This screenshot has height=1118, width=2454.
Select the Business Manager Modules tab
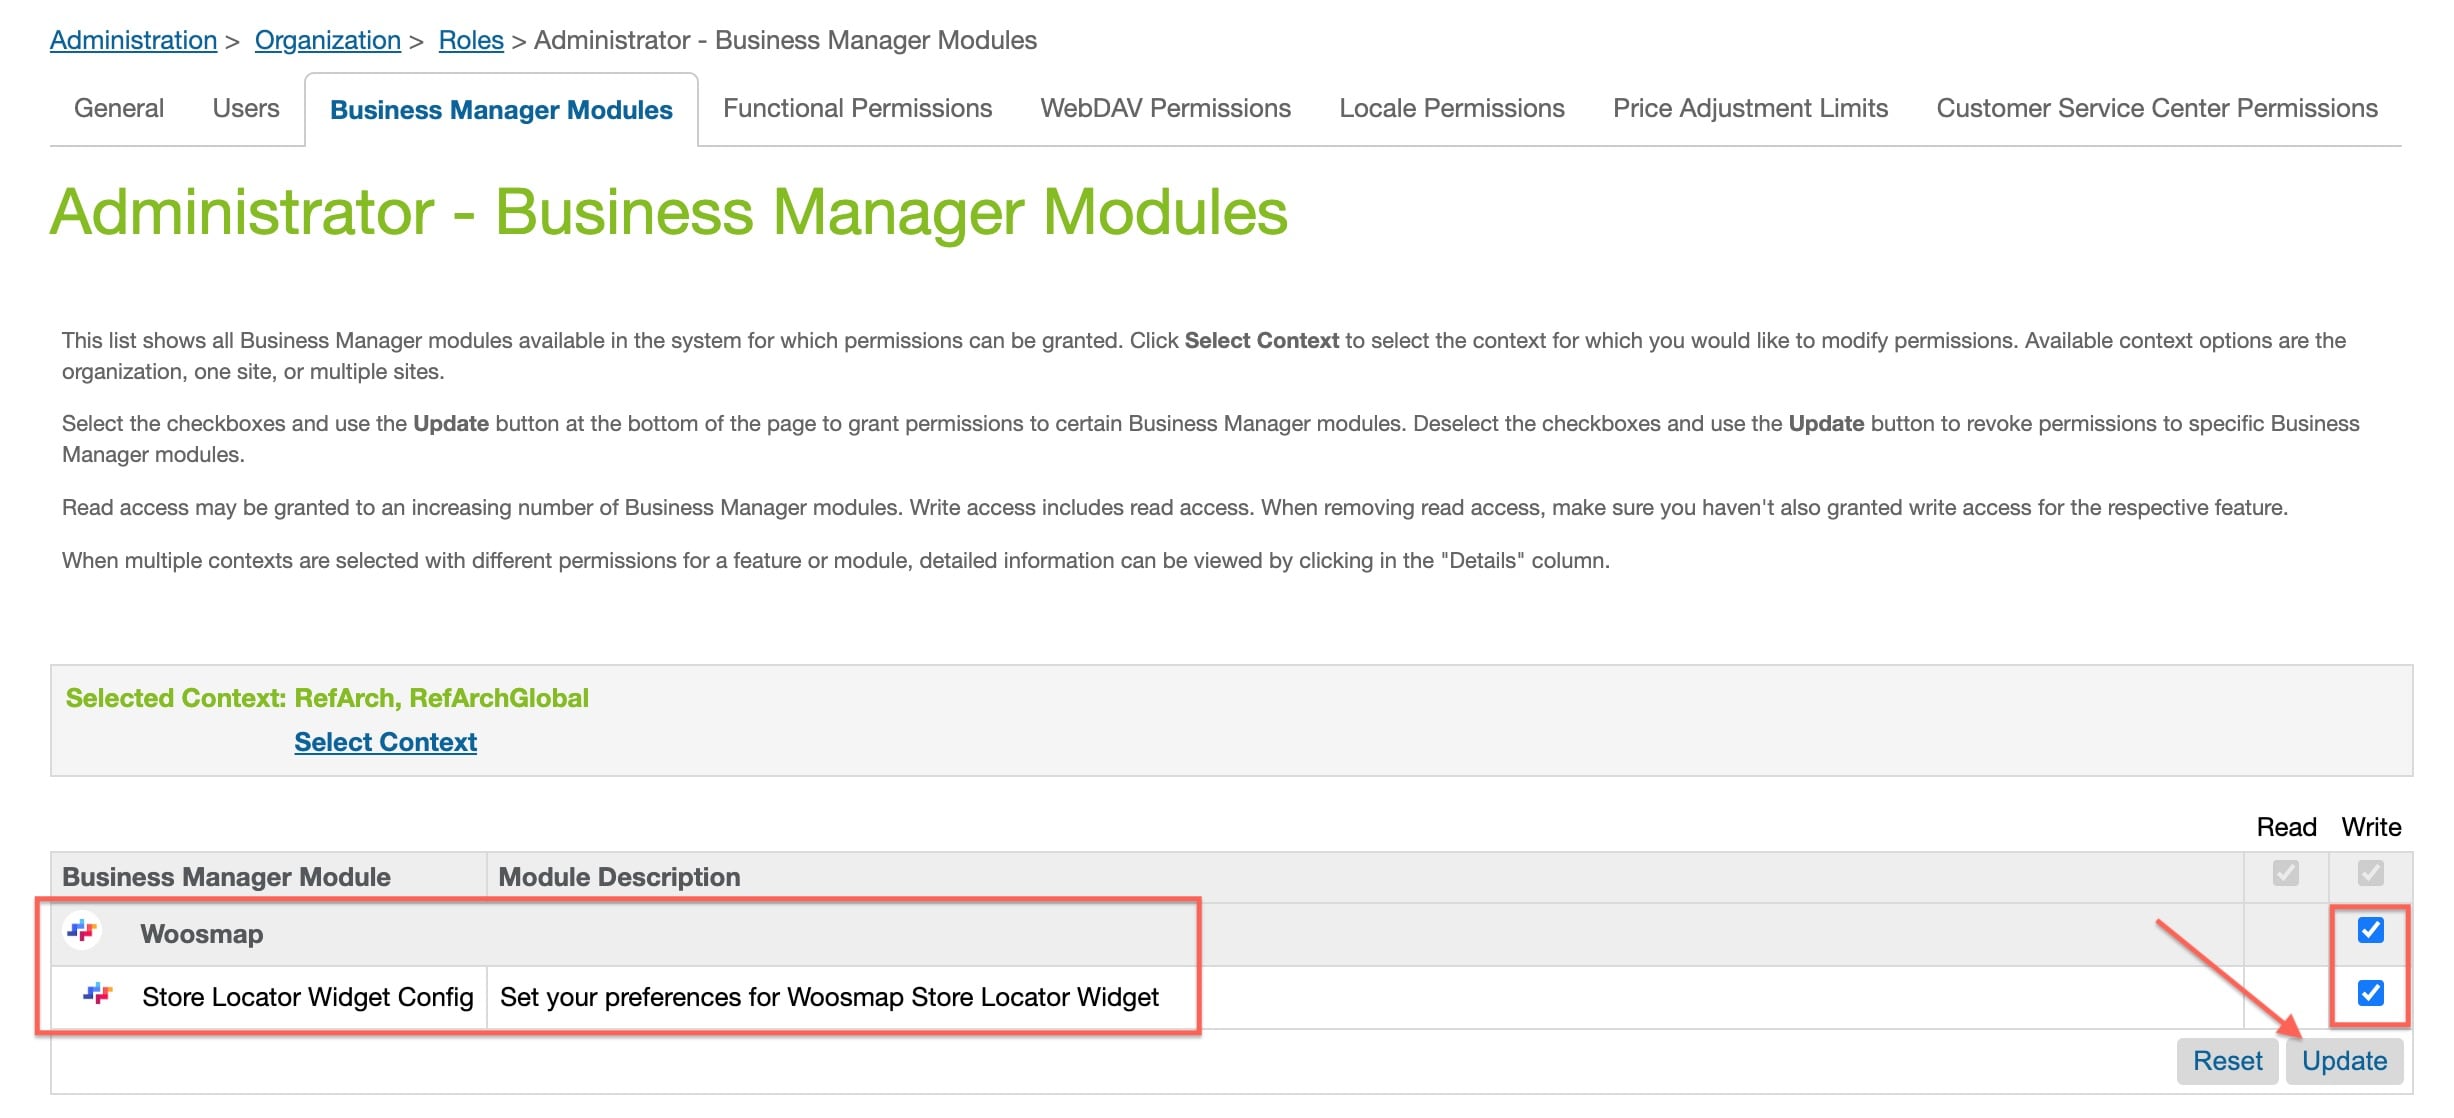[x=499, y=106]
